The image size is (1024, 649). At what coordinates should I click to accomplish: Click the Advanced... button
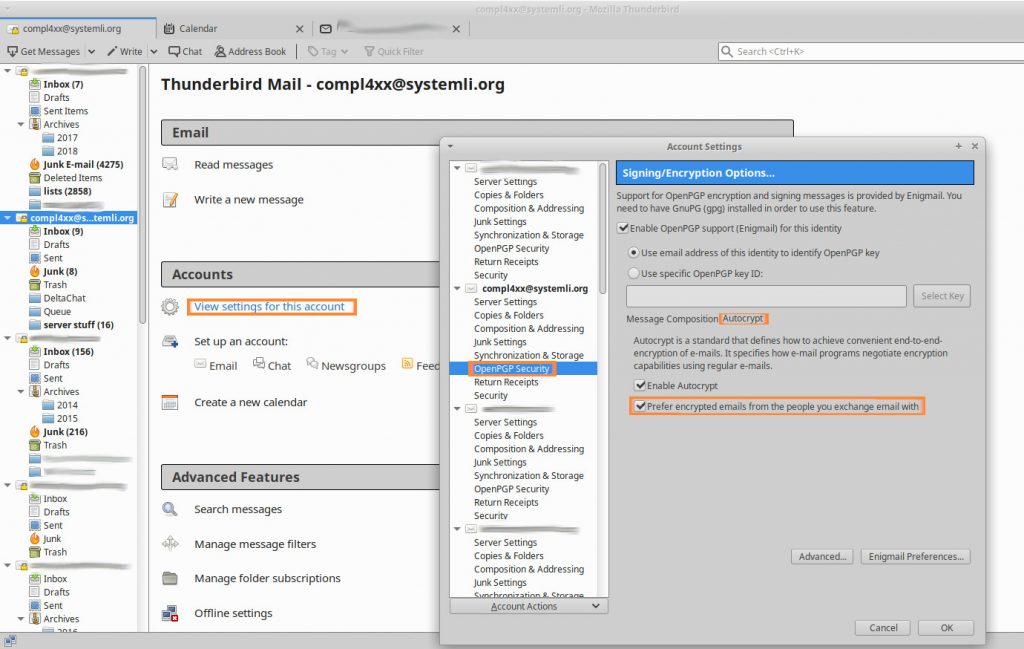click(822, 556)
